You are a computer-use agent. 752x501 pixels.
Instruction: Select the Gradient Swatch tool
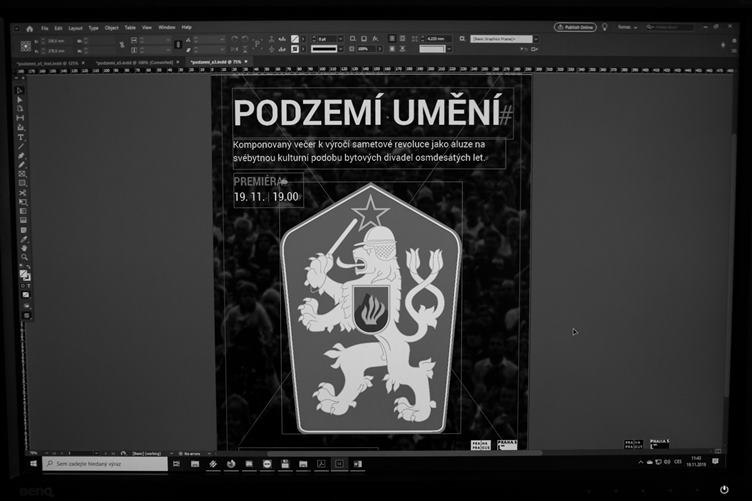(23, 211)
